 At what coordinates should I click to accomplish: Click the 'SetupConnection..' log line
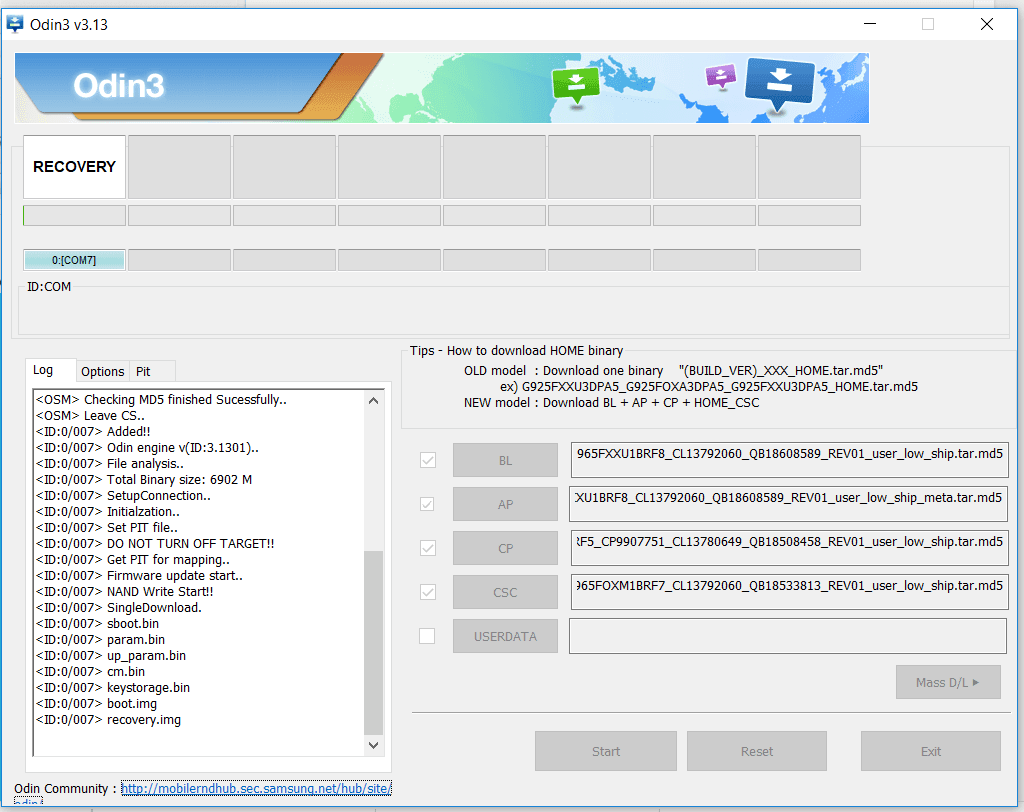(x=123, y=496)
